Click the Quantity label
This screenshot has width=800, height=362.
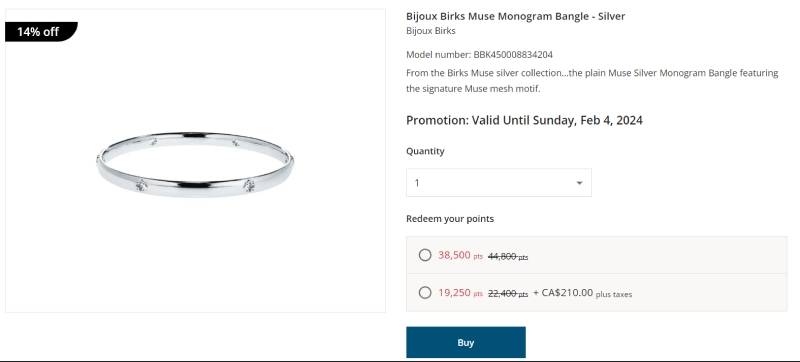coord(425,151)
